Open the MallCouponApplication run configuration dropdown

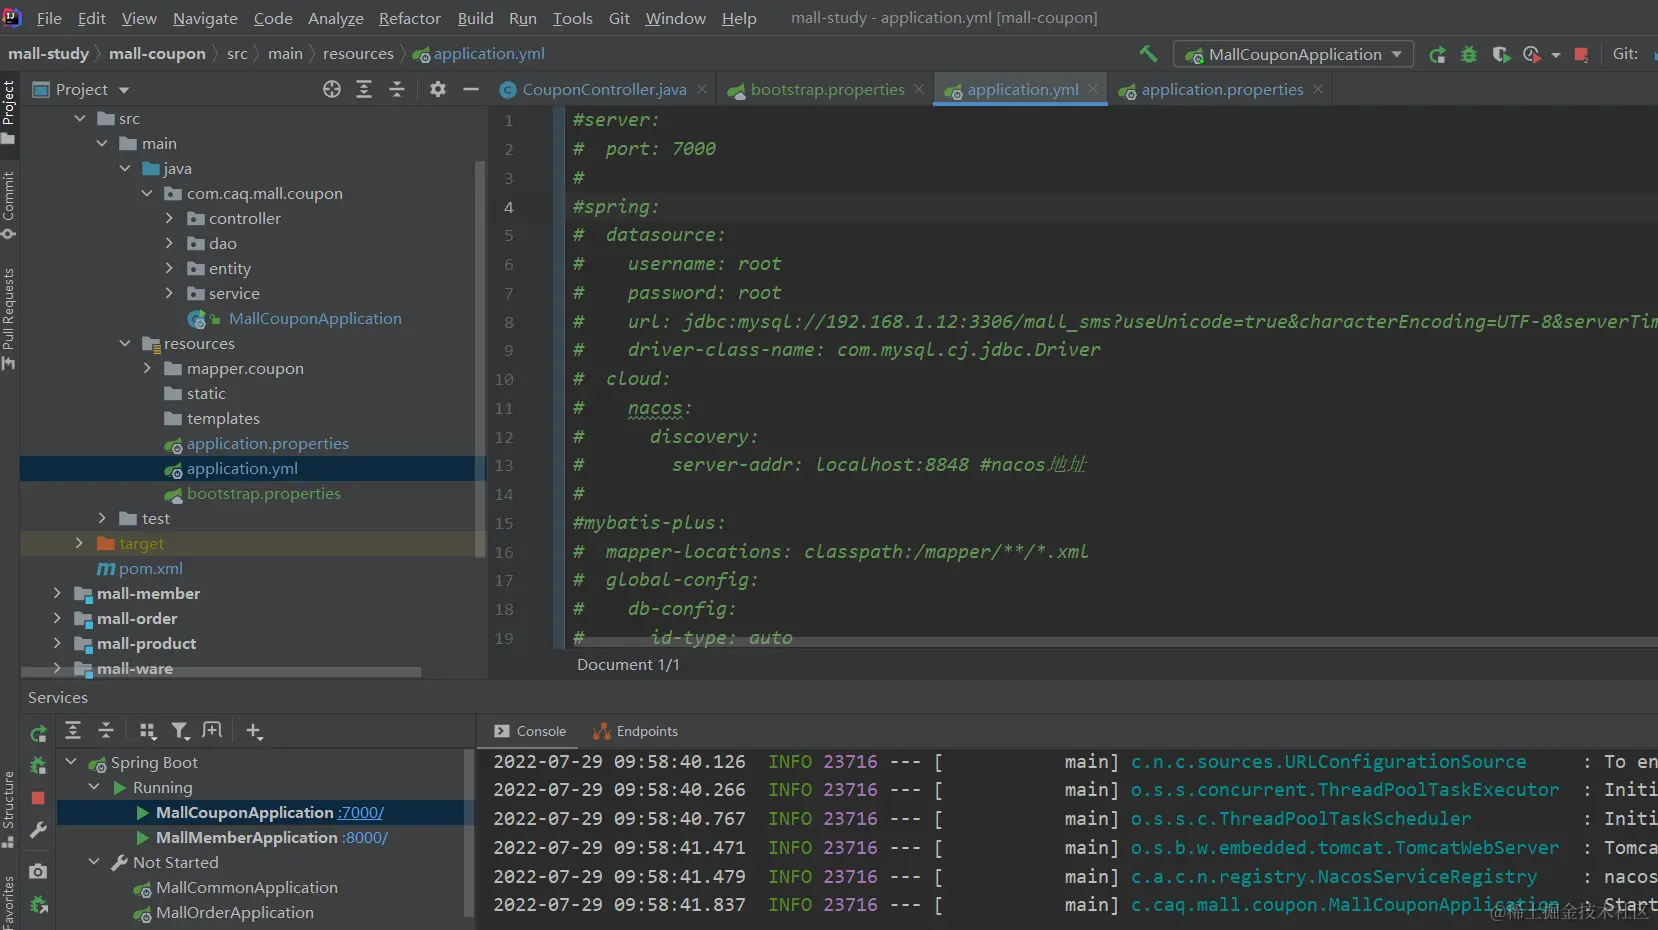pos(1294,55)
